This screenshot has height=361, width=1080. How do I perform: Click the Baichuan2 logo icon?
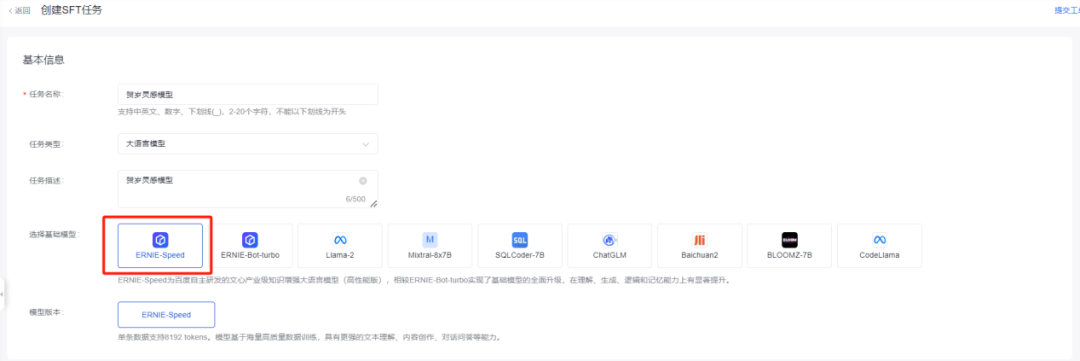[699, 240]
